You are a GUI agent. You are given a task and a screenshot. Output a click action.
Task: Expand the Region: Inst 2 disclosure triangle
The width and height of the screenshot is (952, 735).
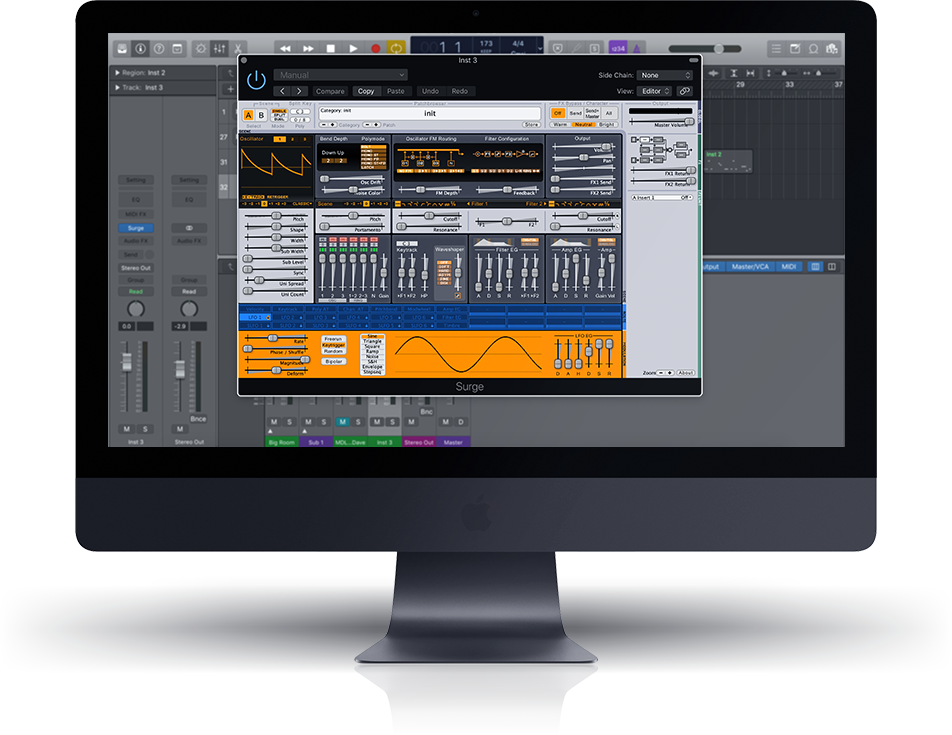pyautogui.click(x=114, y=73)
